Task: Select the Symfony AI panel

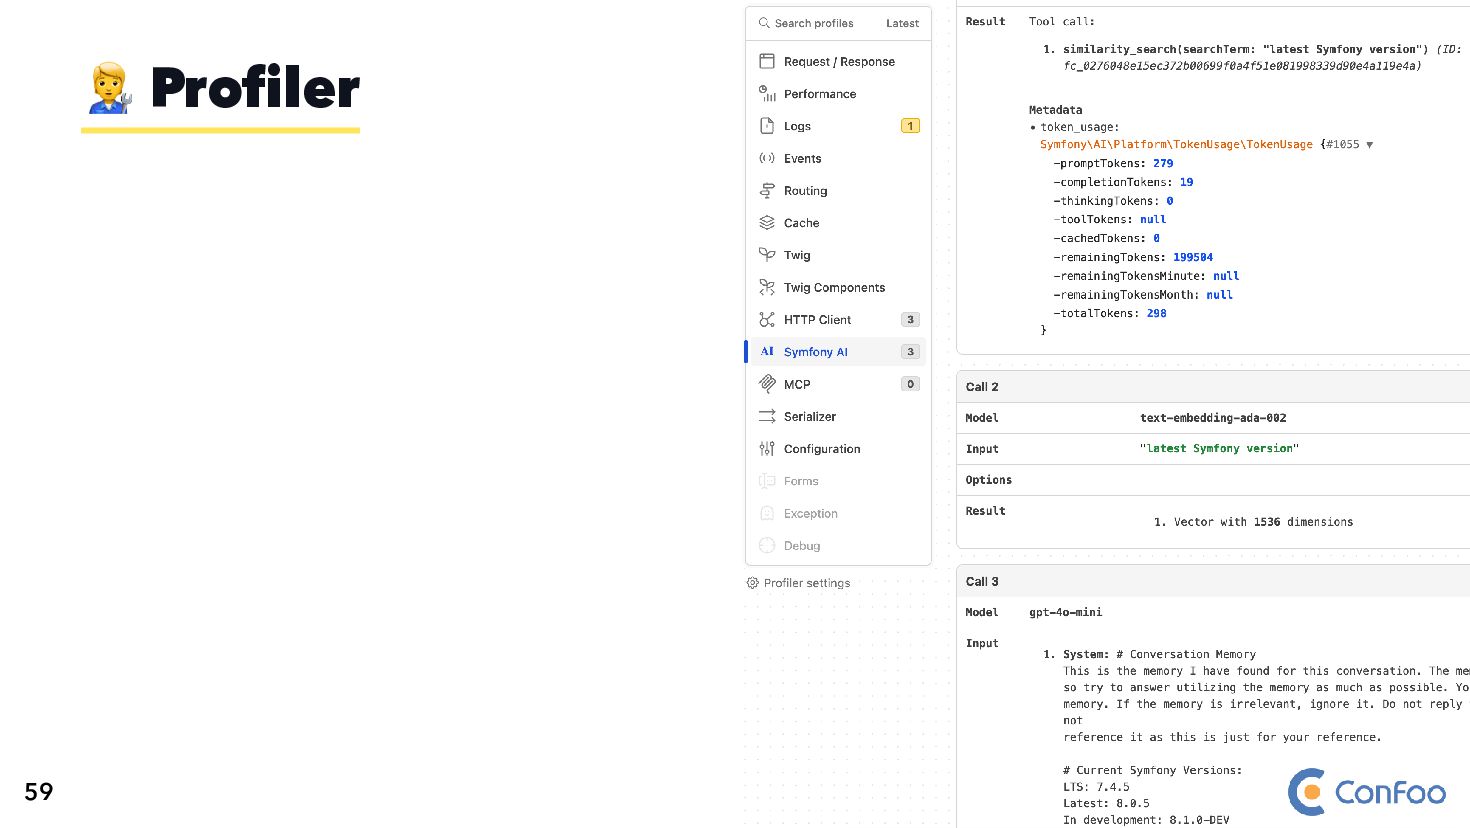Action: tap(838, 352)
